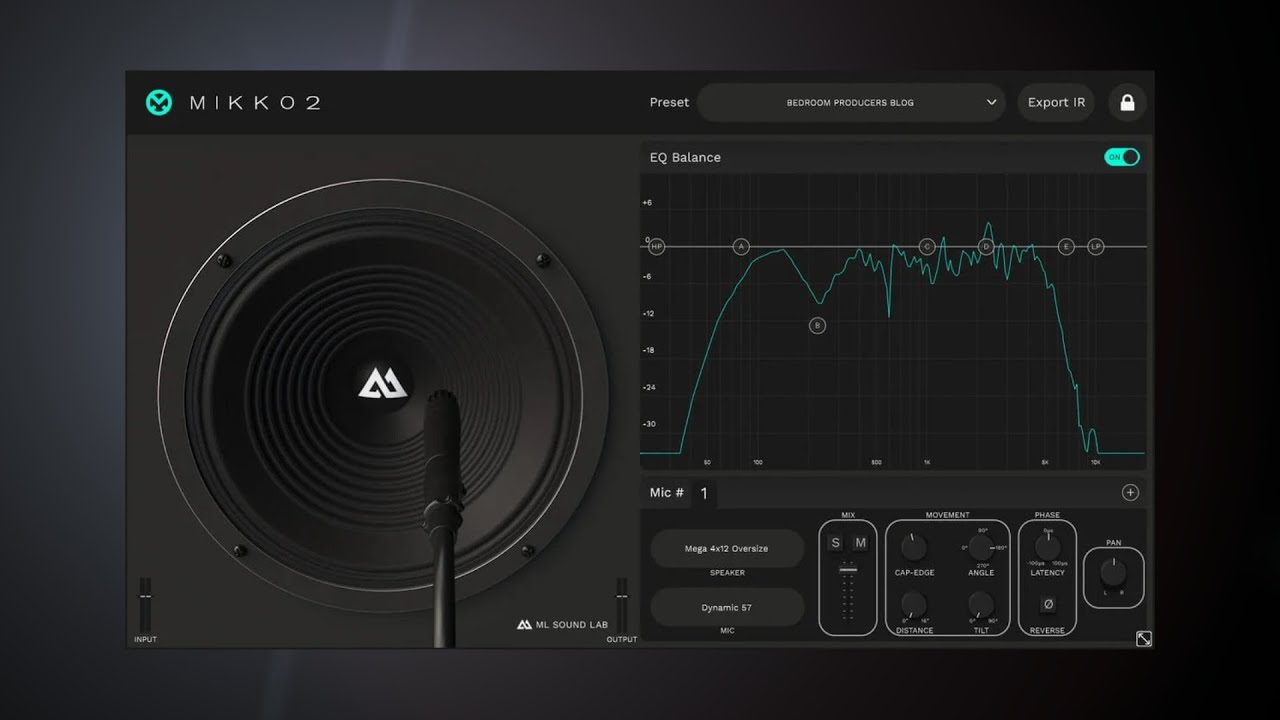1280x720 pixels.
Task: Select EQ band node C
Action: click(927, 246)
